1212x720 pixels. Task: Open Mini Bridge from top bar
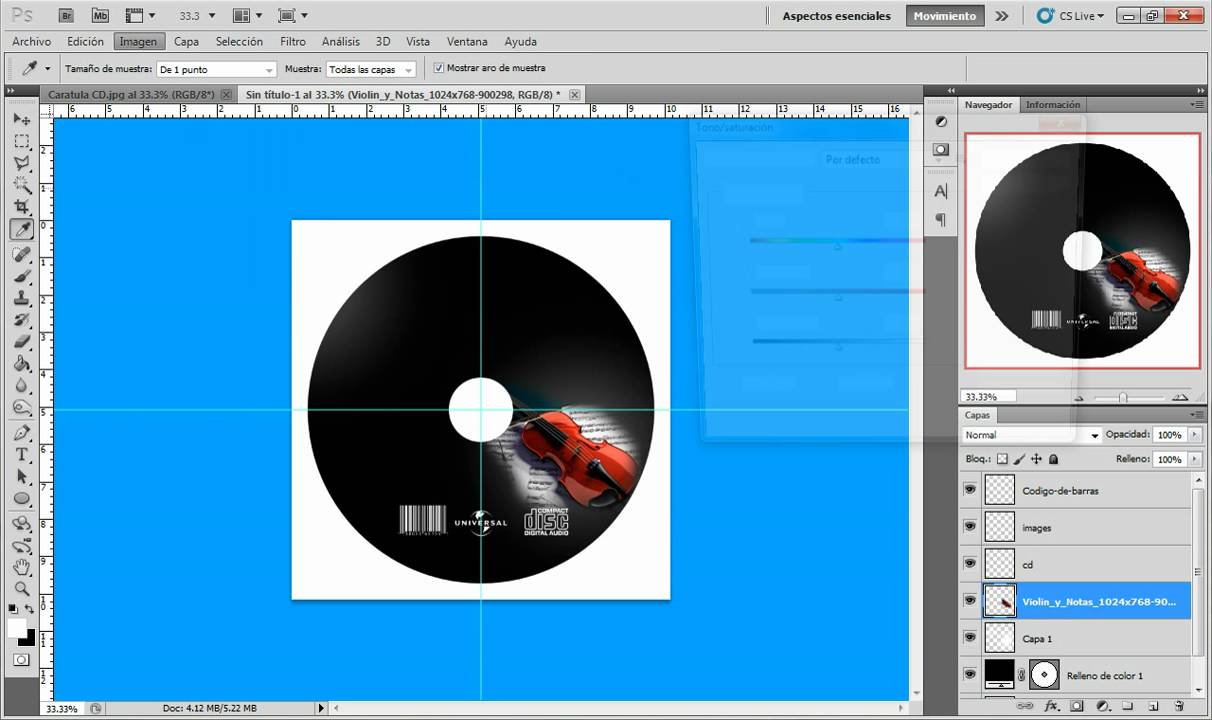tap(100, 15)
